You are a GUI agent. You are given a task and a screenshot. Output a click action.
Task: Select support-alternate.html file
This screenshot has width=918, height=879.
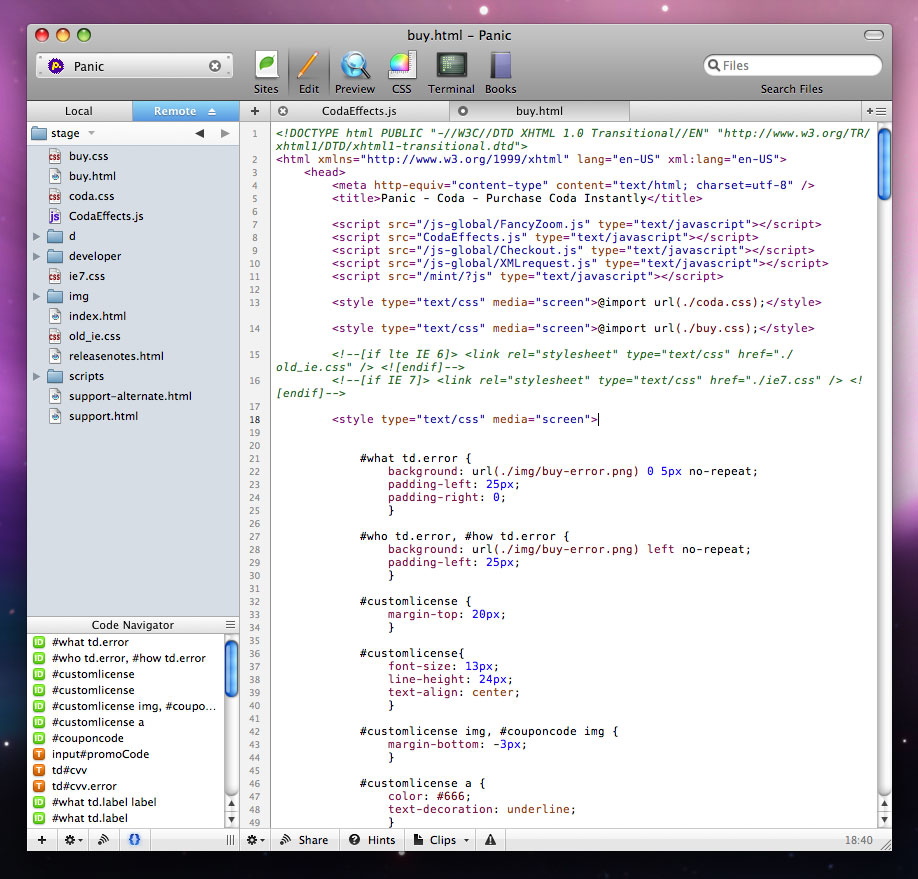coord(133,396)
